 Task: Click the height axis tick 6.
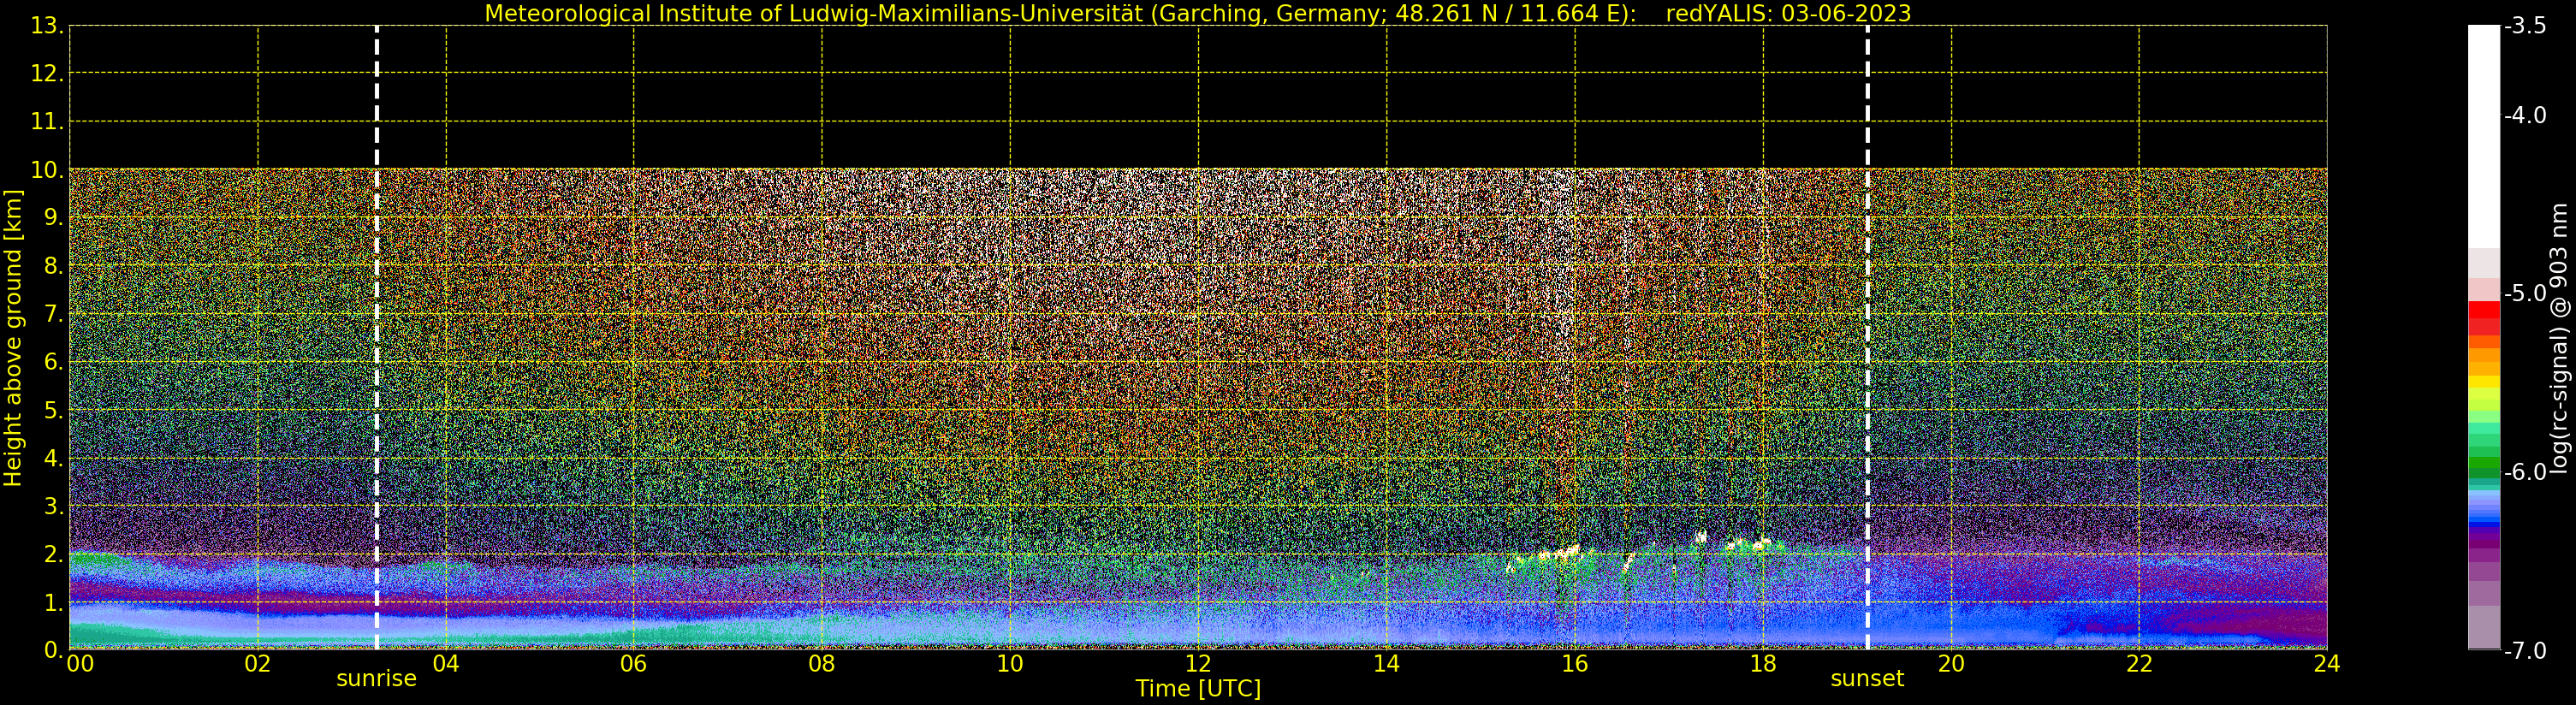tap(52, 362)
